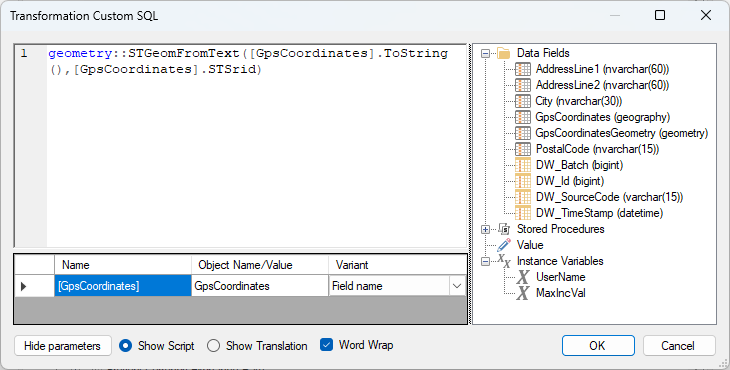Click the Value pencil icon
This screenshot has height=370, width=730.
pyautogui.click(x=504, y=245)
